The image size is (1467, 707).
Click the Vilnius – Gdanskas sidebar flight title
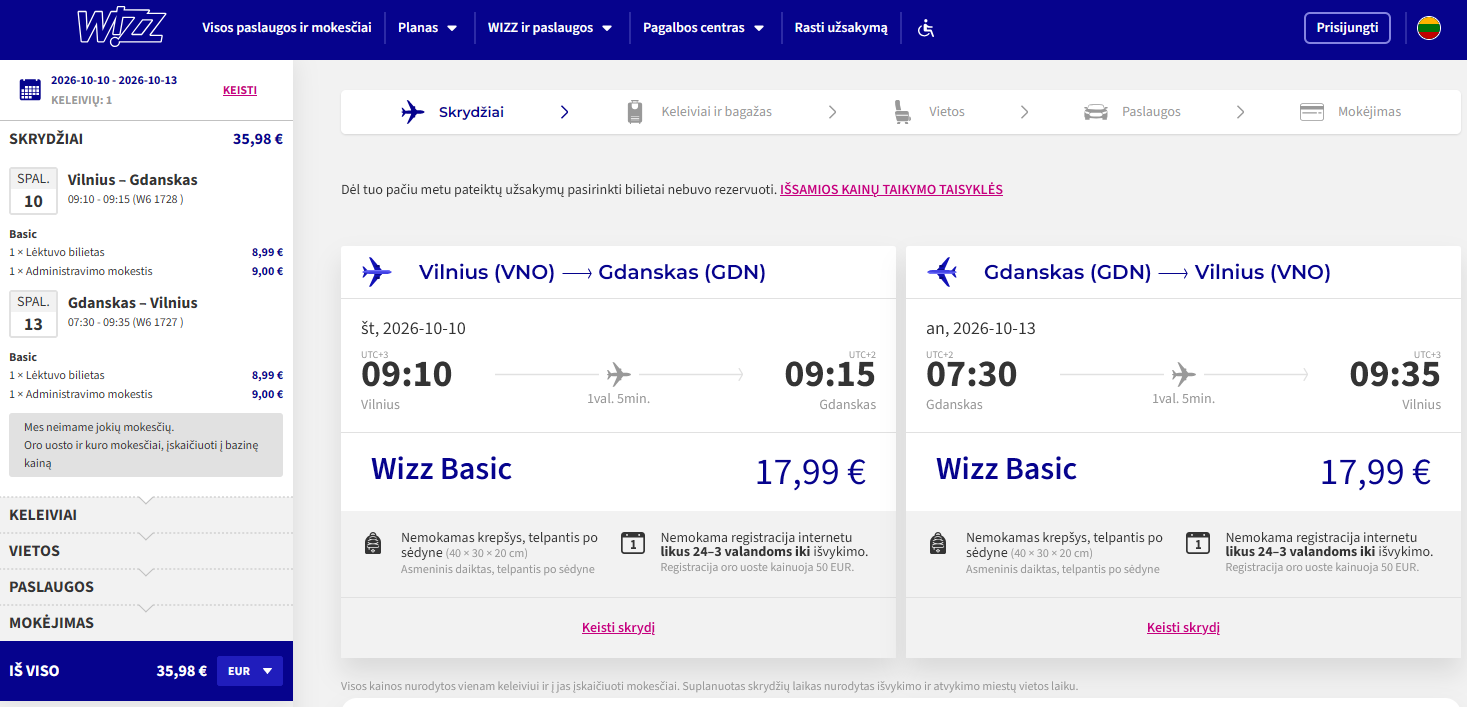[133, 180]
